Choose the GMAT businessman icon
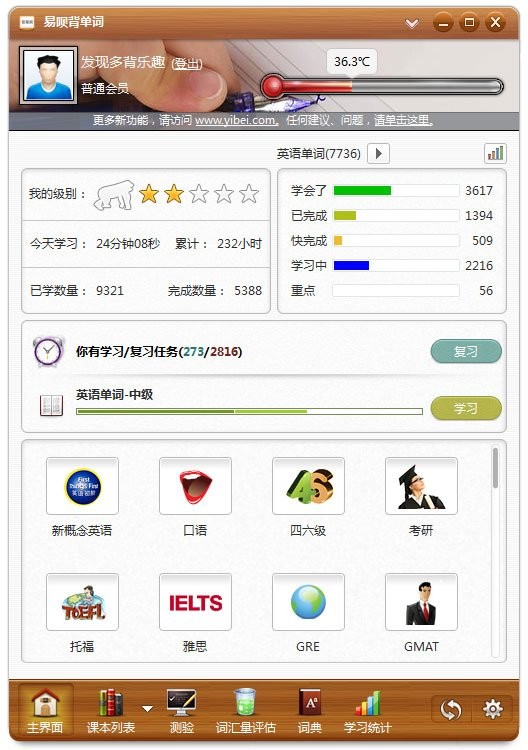Image resolution: width=528 pixels, height=750 pixels. (421, 602)
